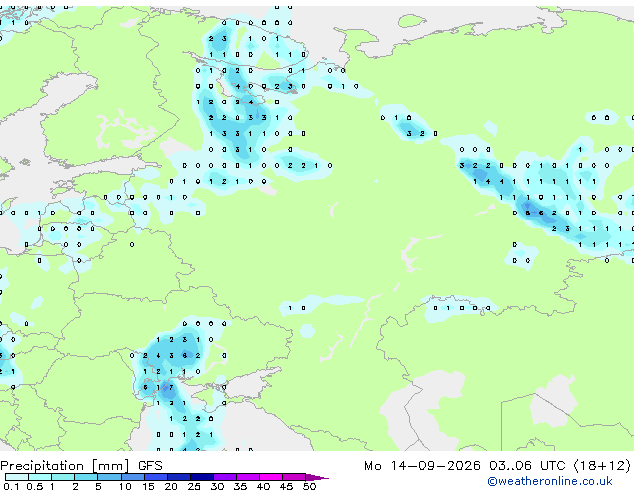The height and width of the screenshot is (490, 634).
Task: Open the weatheronline.co.uk copyright link
Action: tap(550, 481)
